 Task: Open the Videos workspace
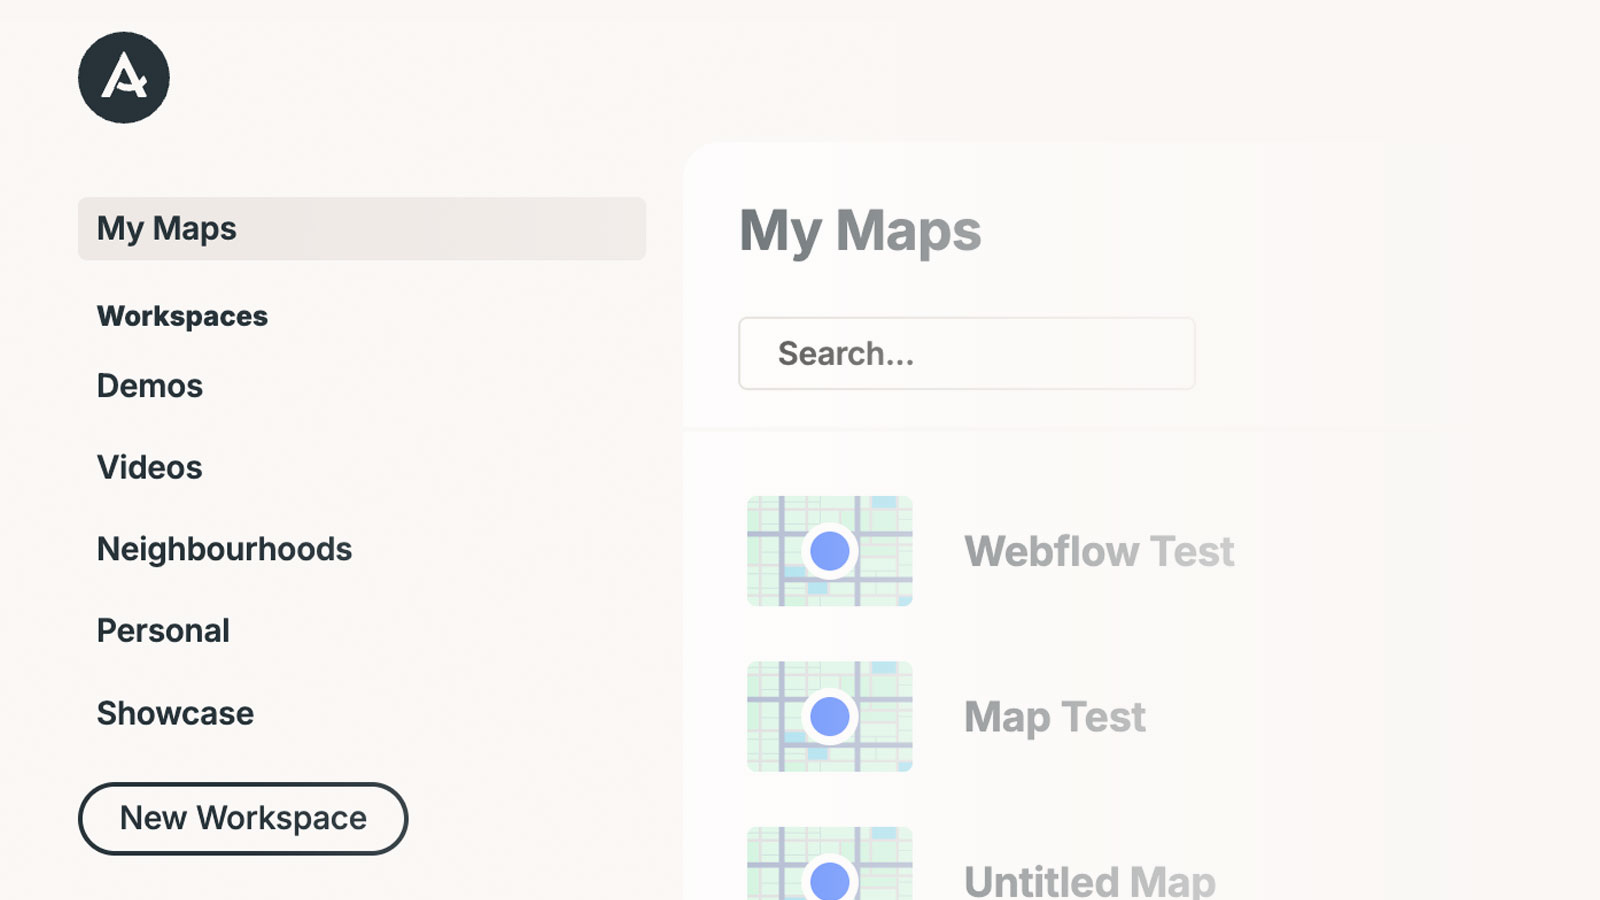(149, 467)
